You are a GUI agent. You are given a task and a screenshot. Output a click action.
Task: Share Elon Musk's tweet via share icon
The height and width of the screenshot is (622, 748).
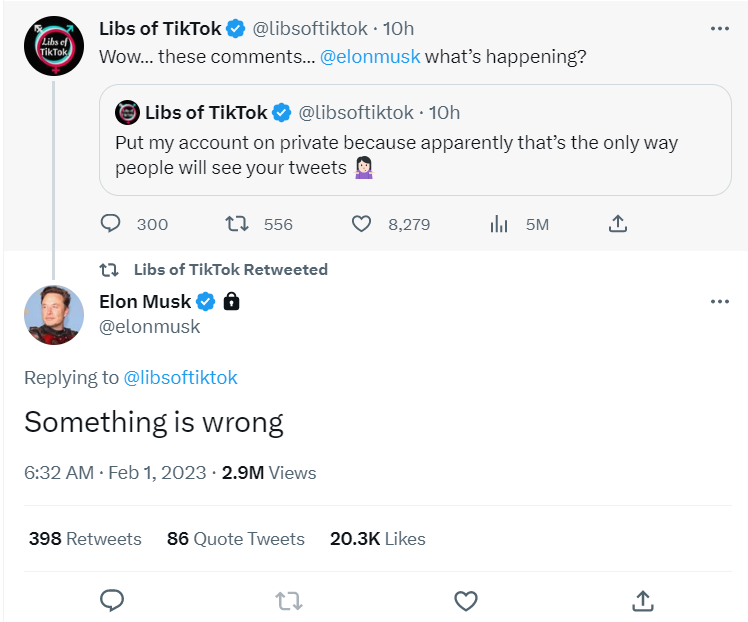(x=642, y=600)
